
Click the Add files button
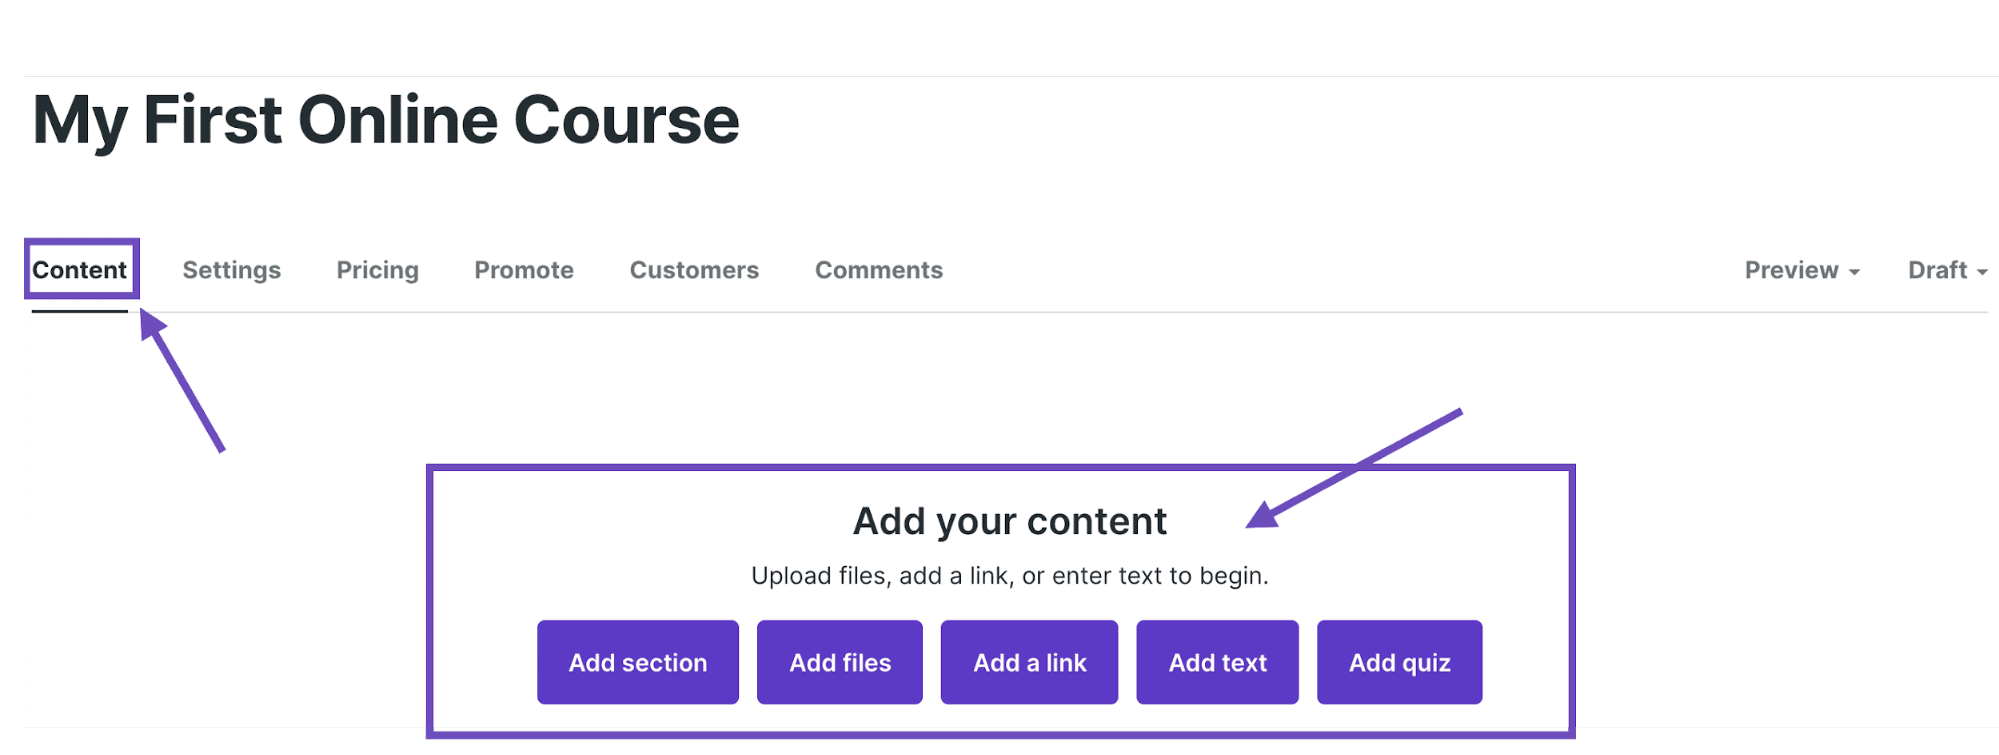pyautogui.click(x=839, y=661)
